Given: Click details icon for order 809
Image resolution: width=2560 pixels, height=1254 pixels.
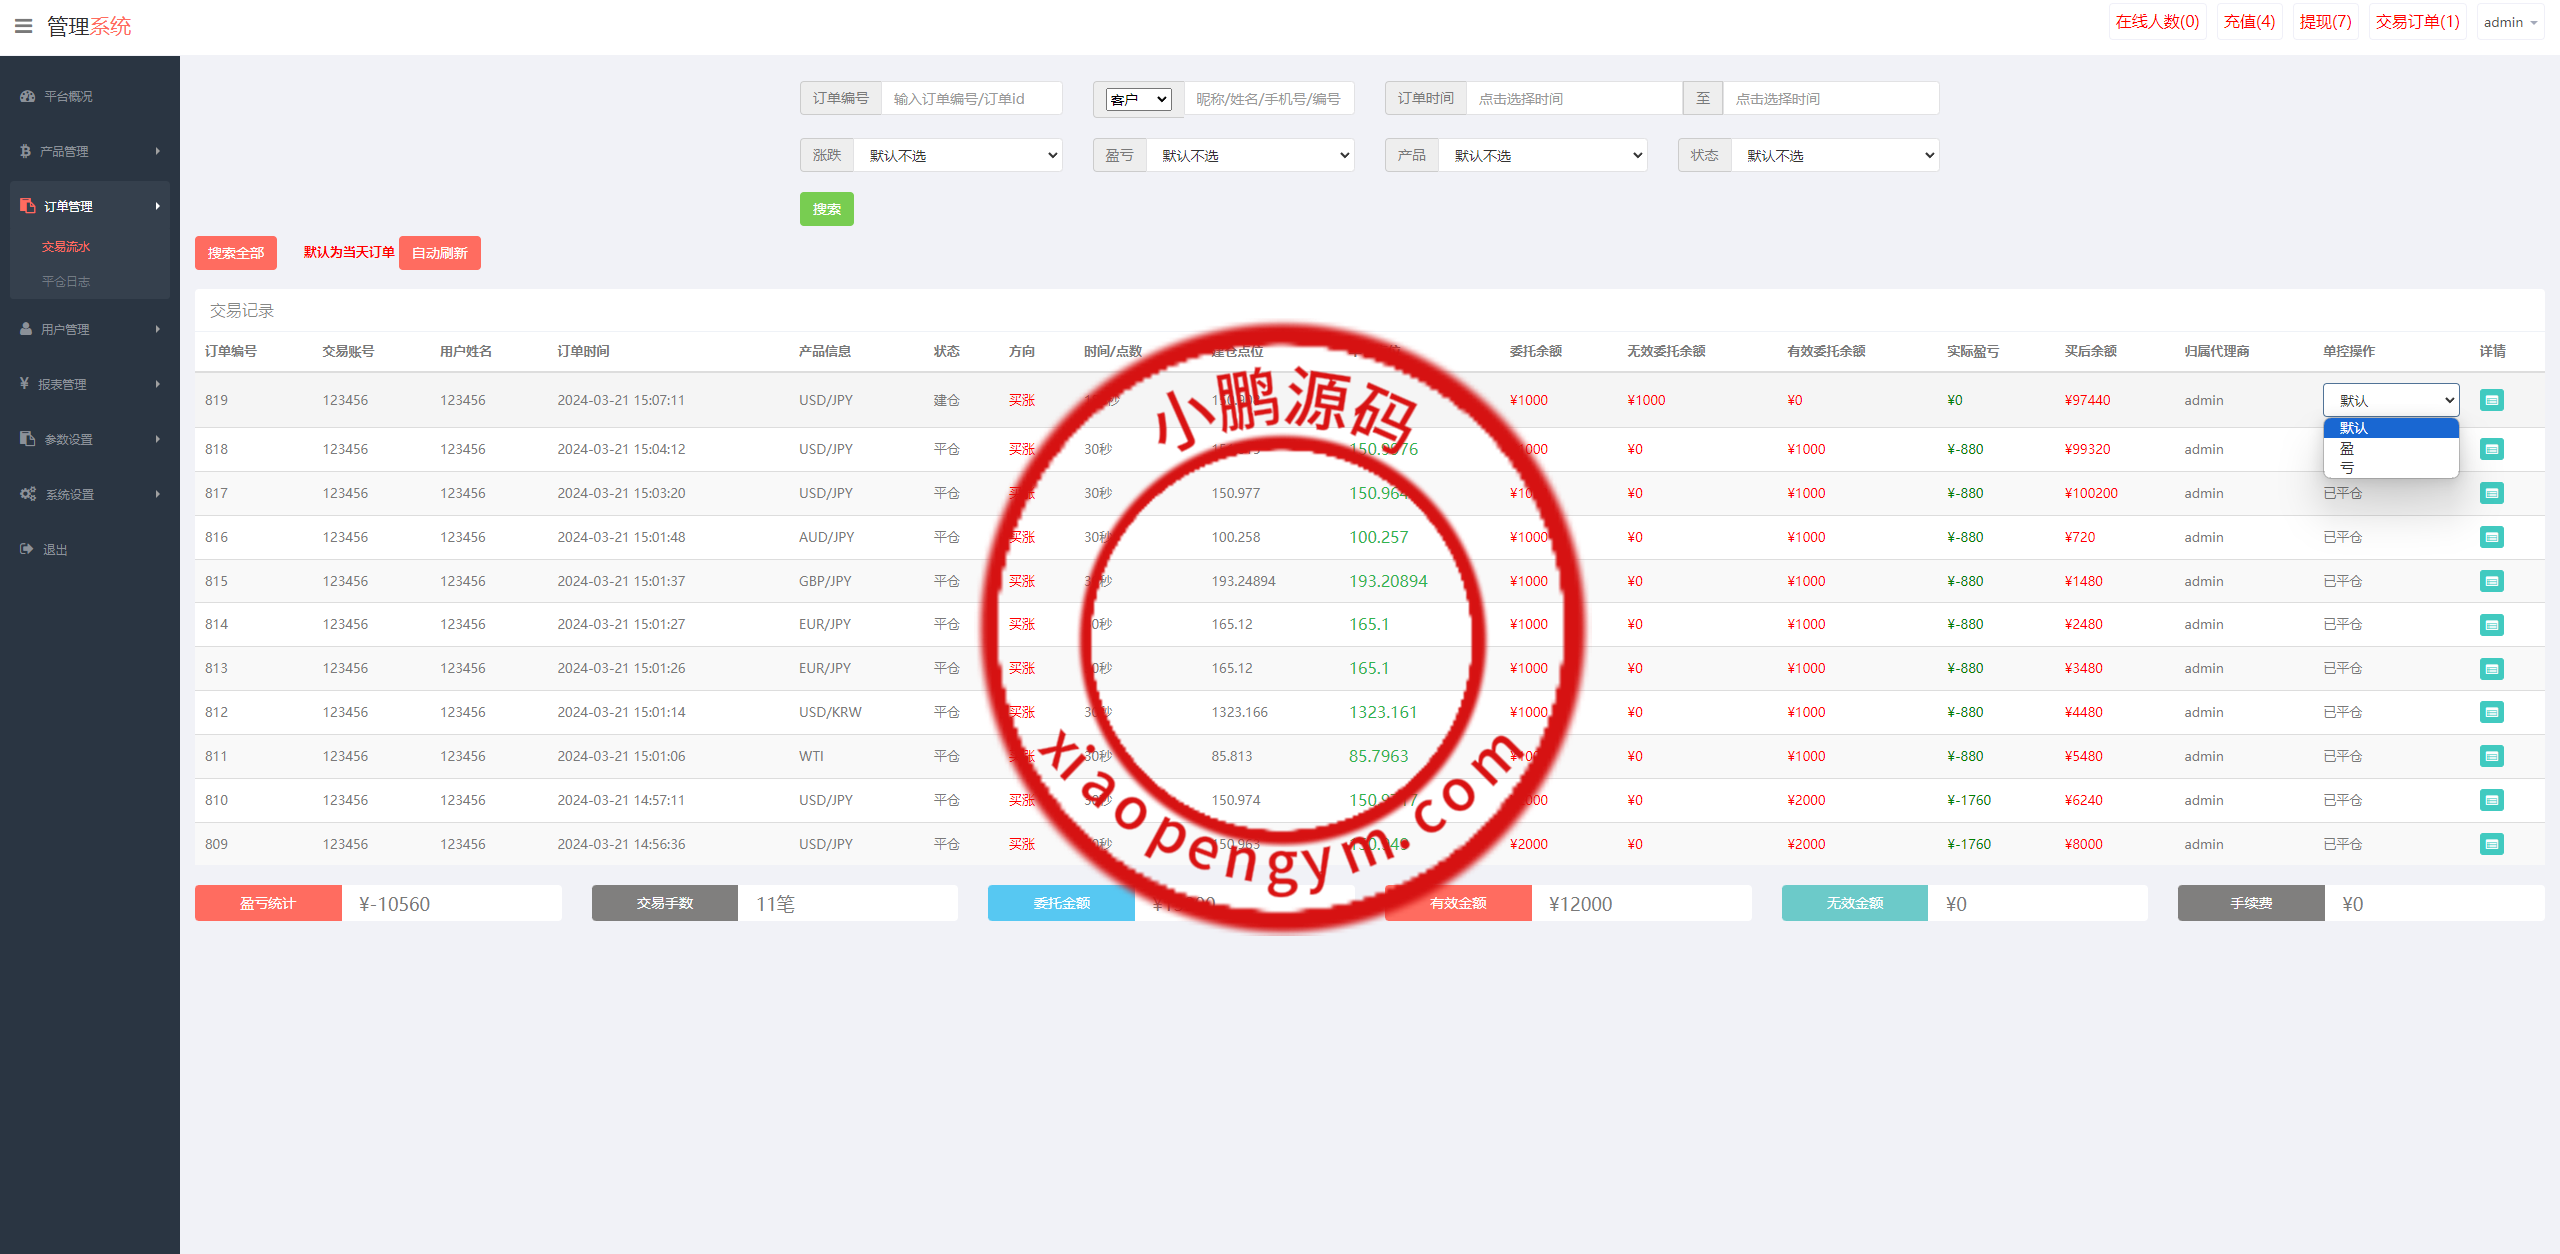Looking at the screenshot, I should 2491,844.
